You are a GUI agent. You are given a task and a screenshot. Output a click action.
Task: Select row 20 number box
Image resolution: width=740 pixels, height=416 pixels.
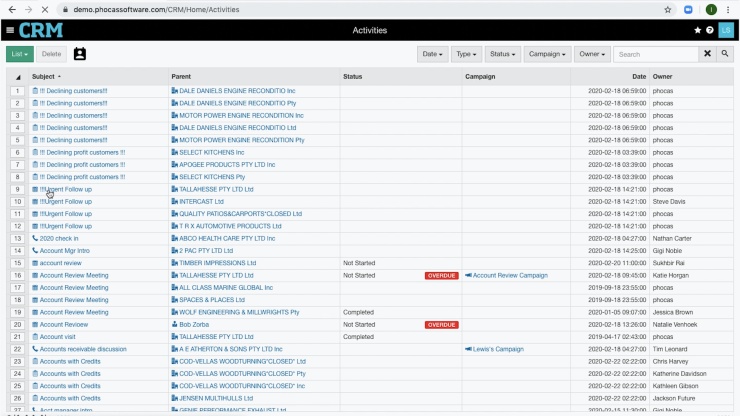tap(17, 324)
